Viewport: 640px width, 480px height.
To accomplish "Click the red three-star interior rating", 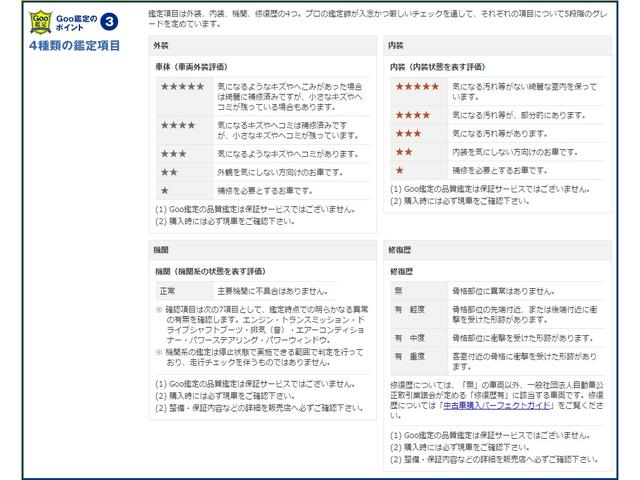I will pyautogui.click(x=409, y=133).
